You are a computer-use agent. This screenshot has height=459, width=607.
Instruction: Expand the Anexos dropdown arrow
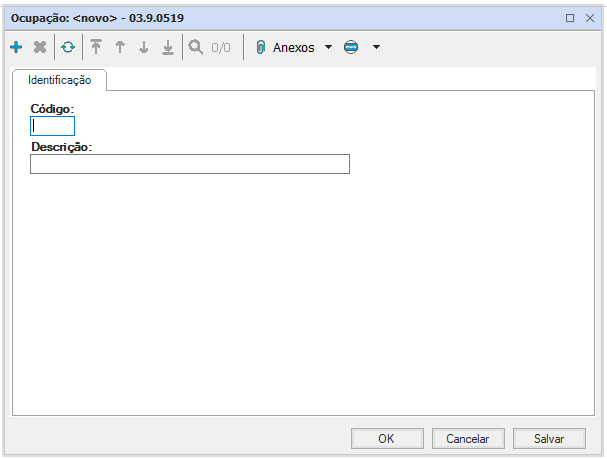328,47
